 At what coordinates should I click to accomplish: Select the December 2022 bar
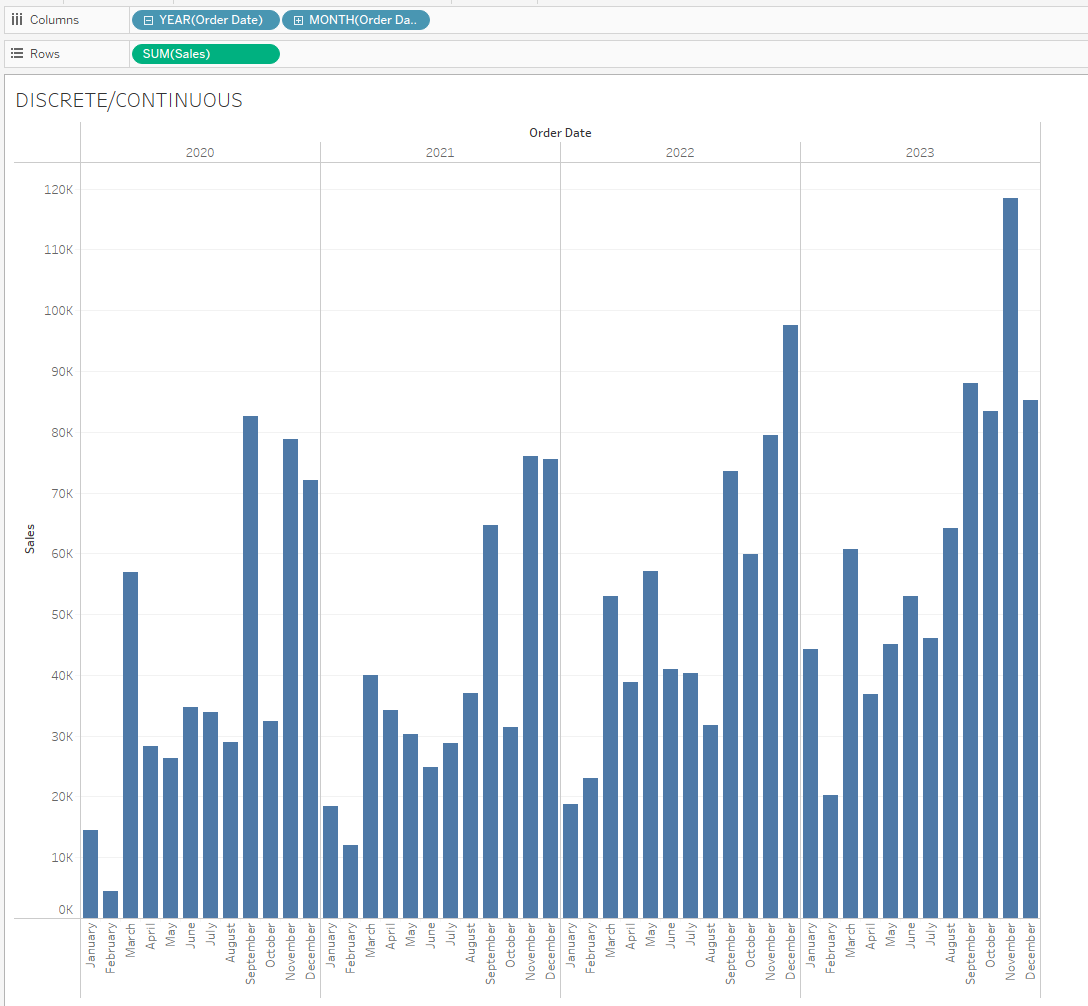[790, 620]
